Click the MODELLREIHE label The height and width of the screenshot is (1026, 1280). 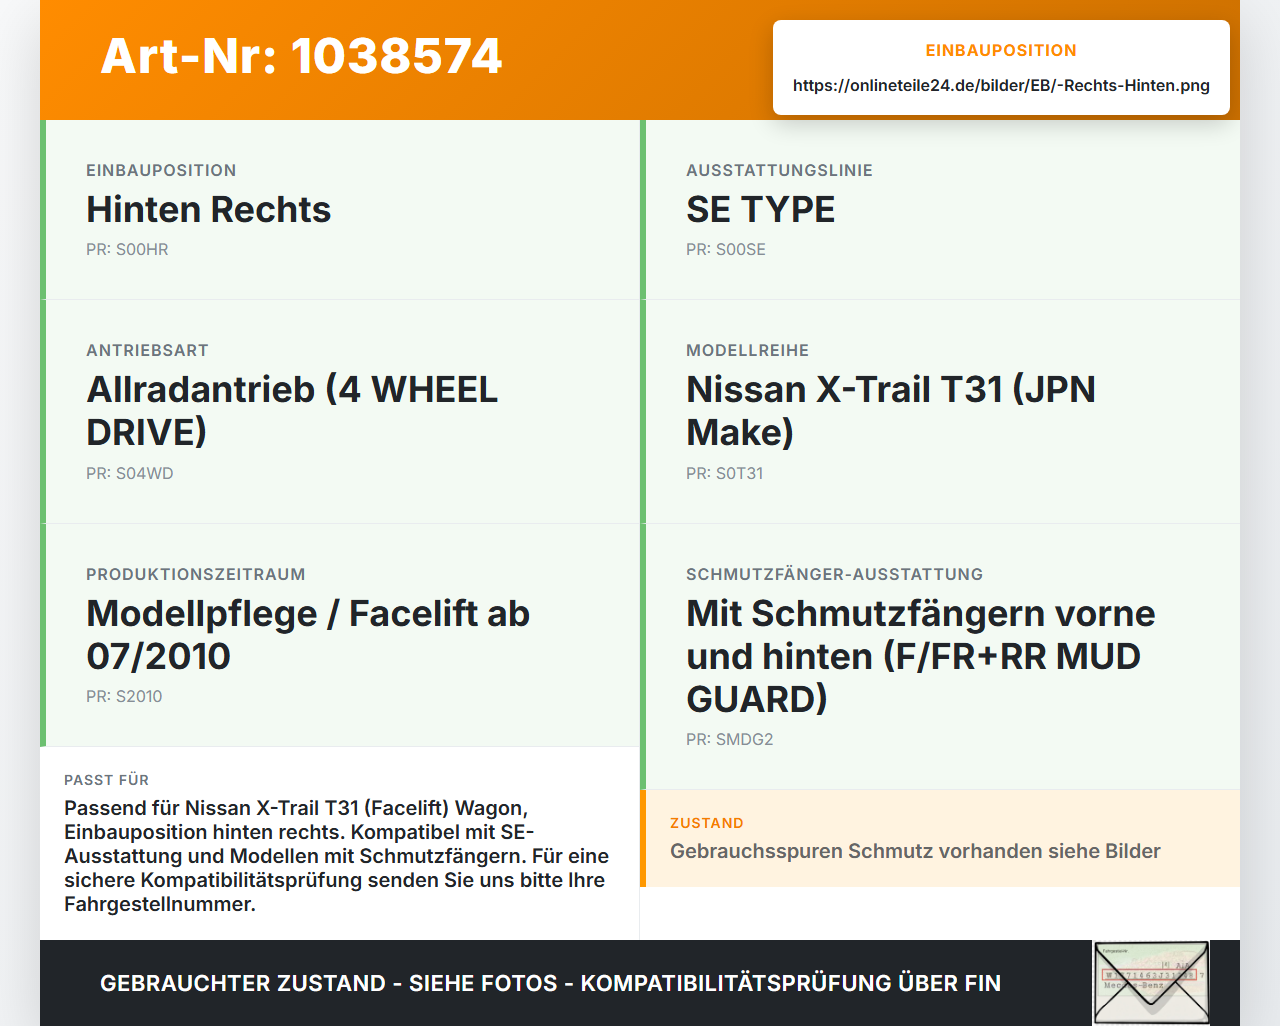(747, 350)
